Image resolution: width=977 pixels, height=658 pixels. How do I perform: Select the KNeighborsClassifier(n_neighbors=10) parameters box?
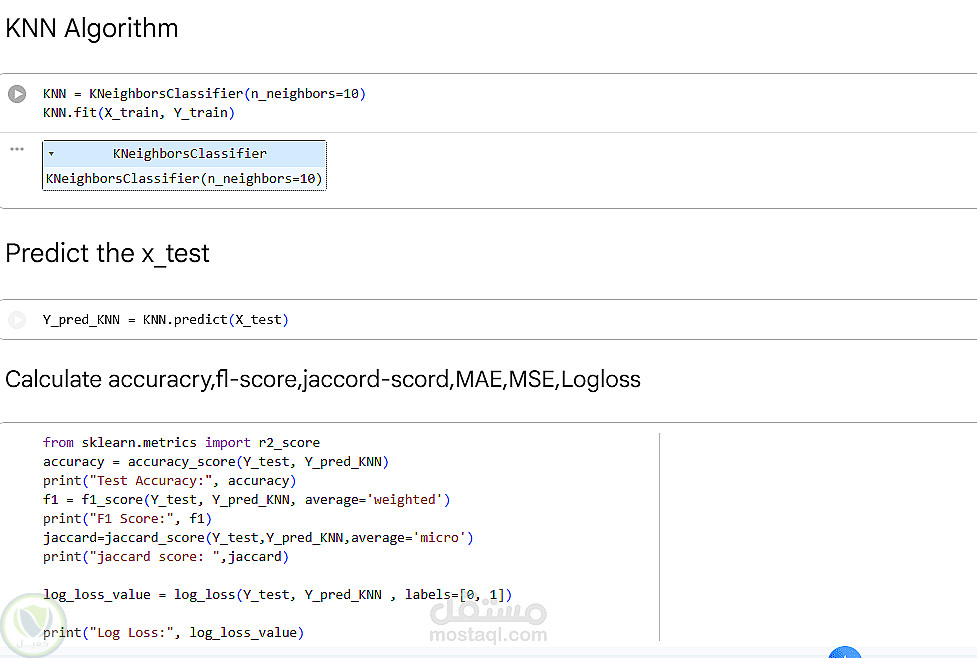coord(184,179)
